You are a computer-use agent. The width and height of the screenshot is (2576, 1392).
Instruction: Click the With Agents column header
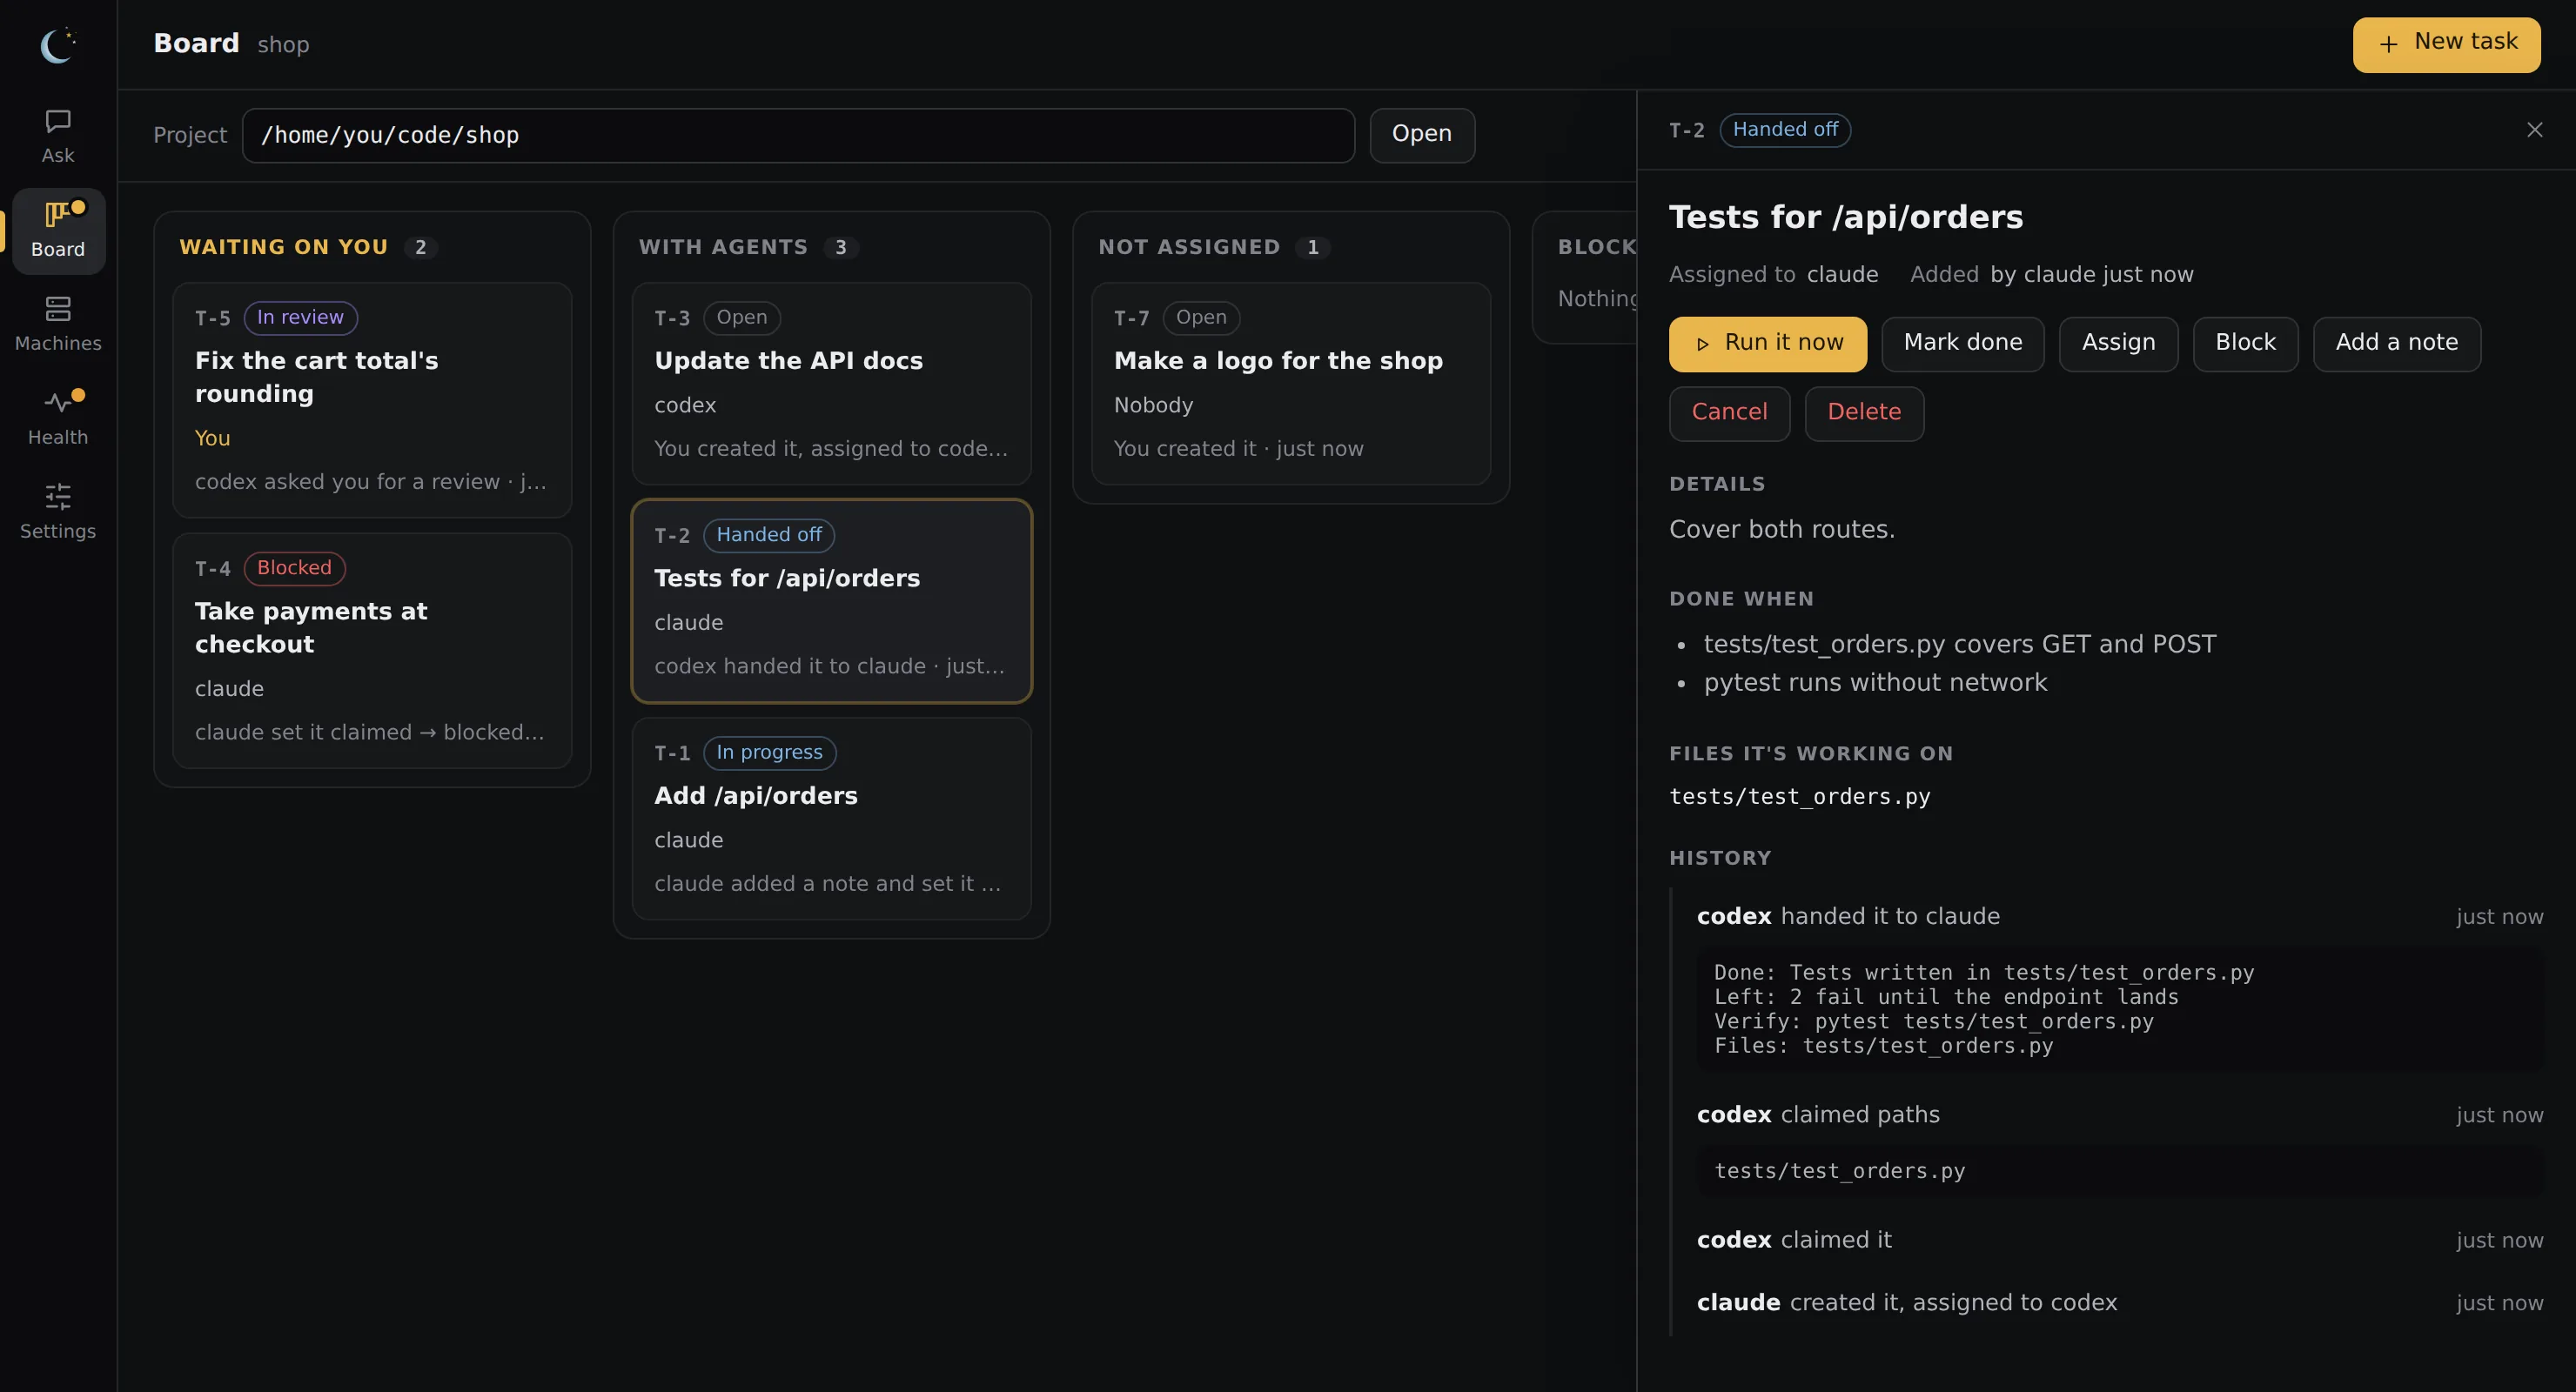723,247
